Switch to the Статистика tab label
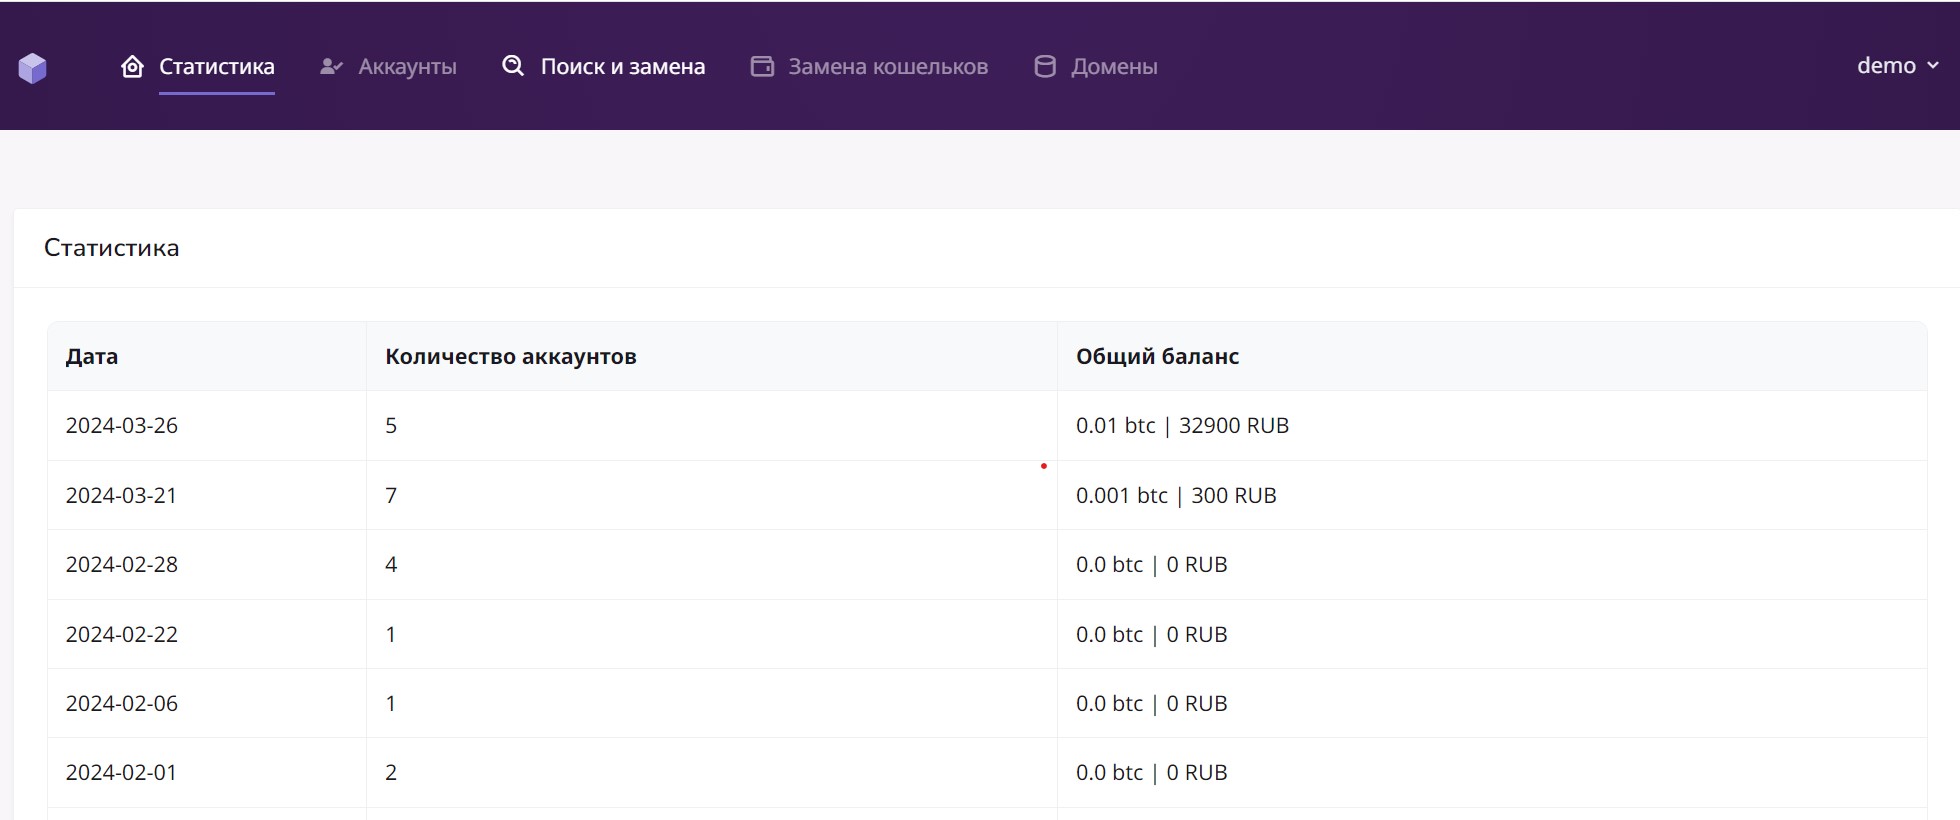 (217, 67)
